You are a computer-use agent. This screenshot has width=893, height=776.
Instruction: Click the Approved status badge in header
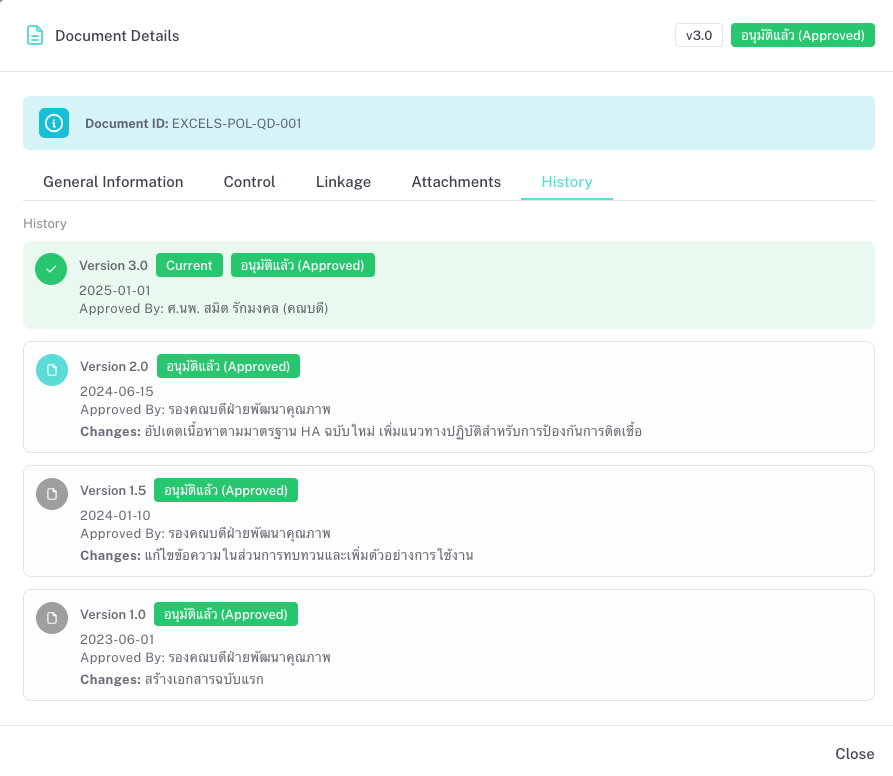pos(802,36)
